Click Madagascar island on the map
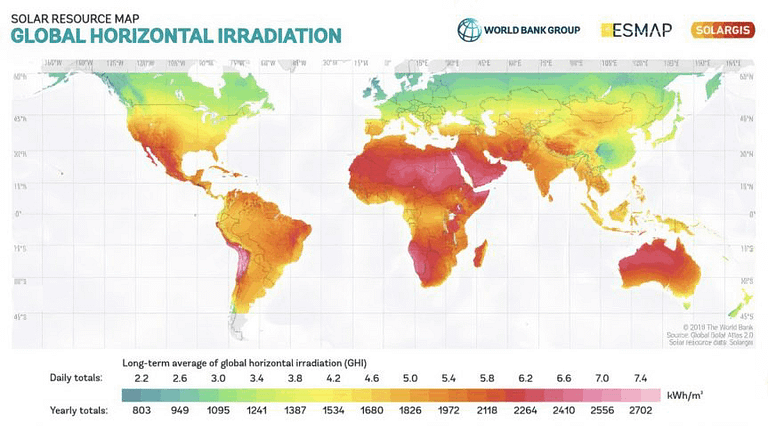The width and height of the screenshot is (768, 433). click(x=479, y=253)
